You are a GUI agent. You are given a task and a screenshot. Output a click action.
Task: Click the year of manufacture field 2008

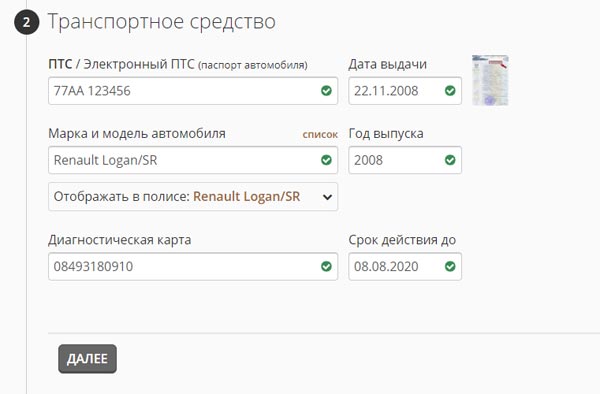tap(405, 160)
